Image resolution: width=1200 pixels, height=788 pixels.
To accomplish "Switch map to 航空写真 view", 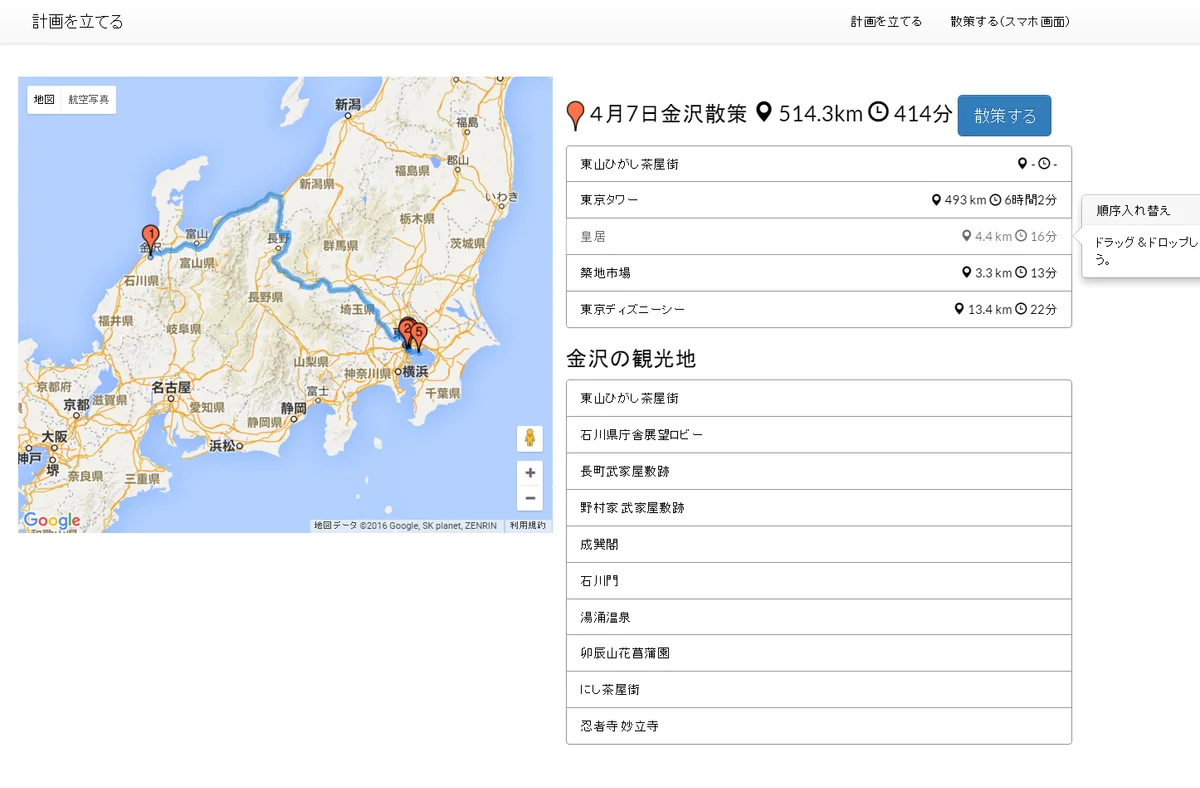I will pos(89,100).
